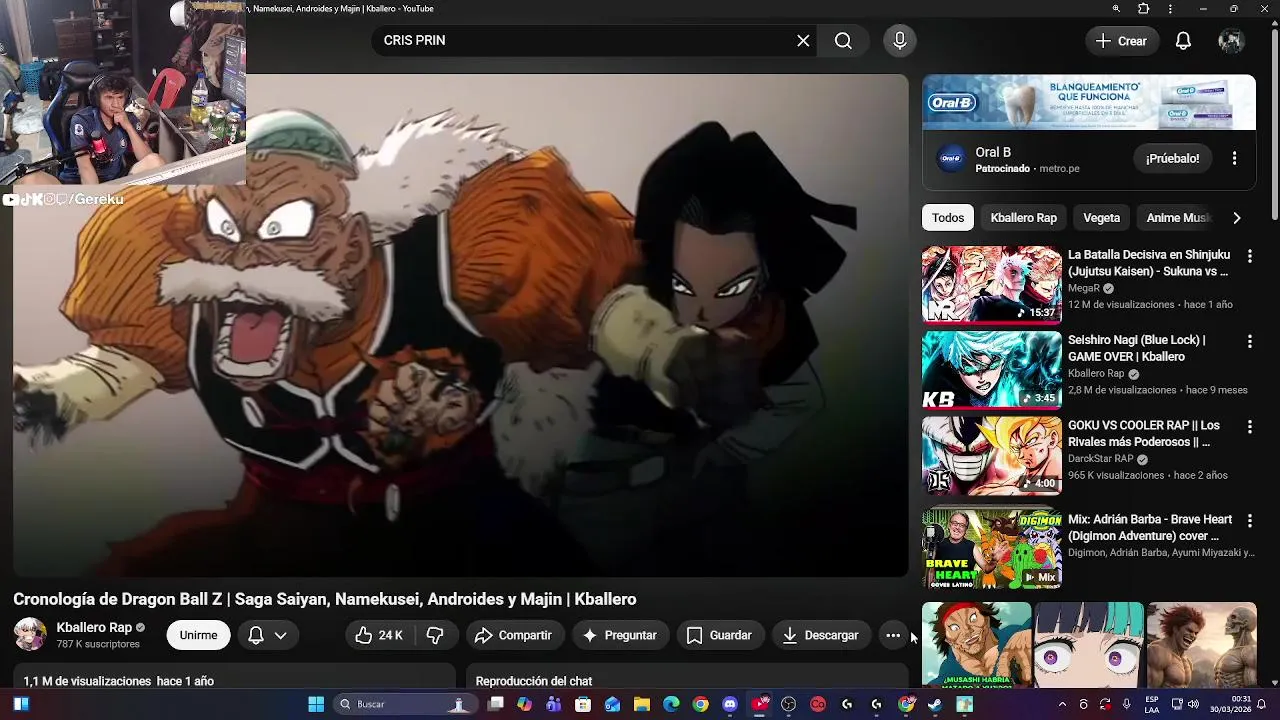Open Outlook from the taskbar
This screenshot has height=720, width=1280.
click(612, 704)
